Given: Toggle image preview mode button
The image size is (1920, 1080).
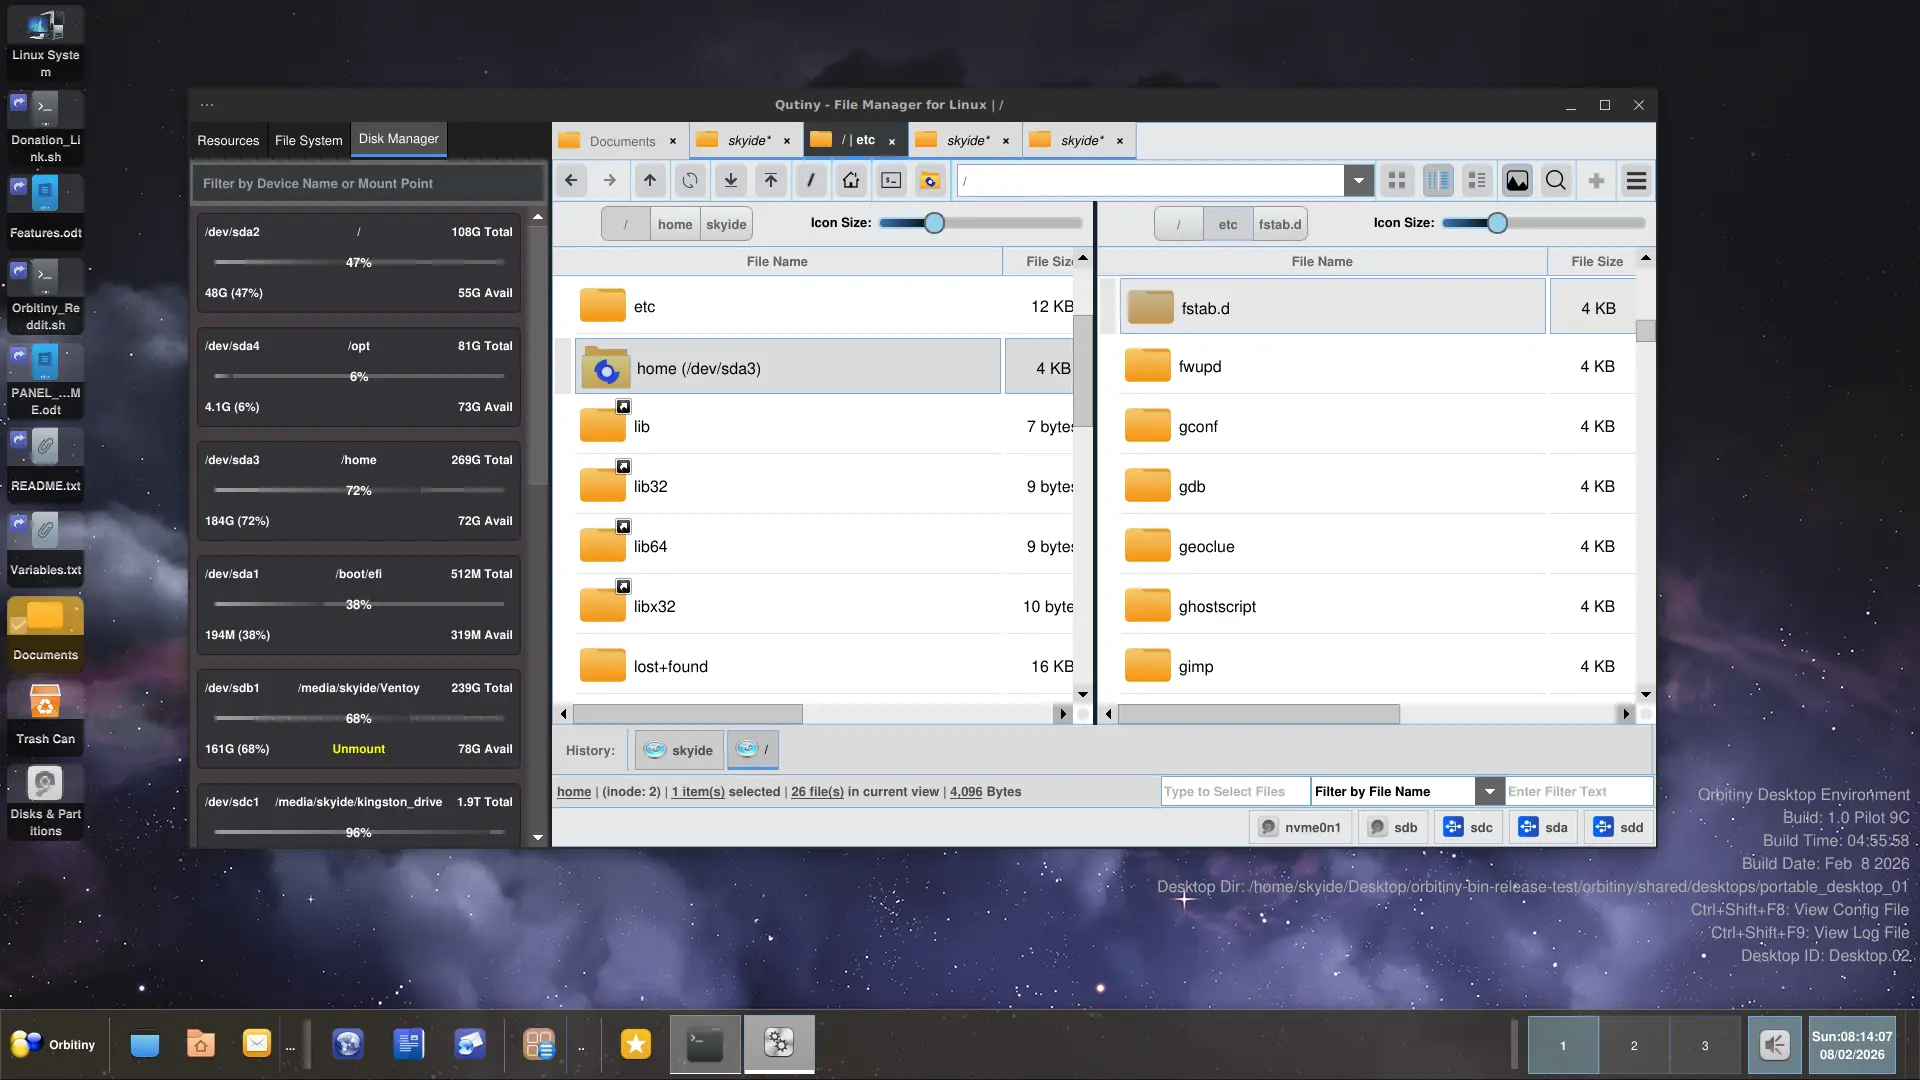Looking at the screenshot, I should pos(1517,181).
